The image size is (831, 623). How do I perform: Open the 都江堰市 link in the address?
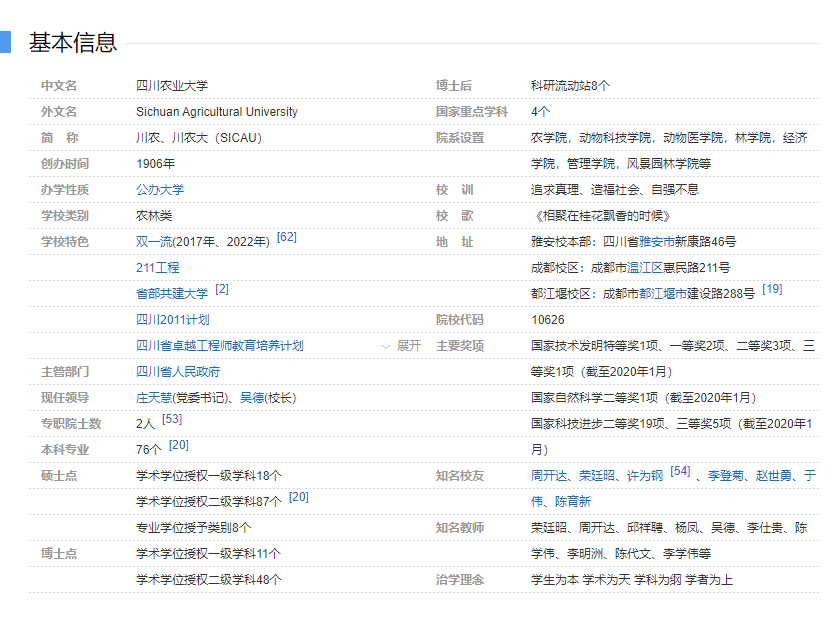point(658,294)
